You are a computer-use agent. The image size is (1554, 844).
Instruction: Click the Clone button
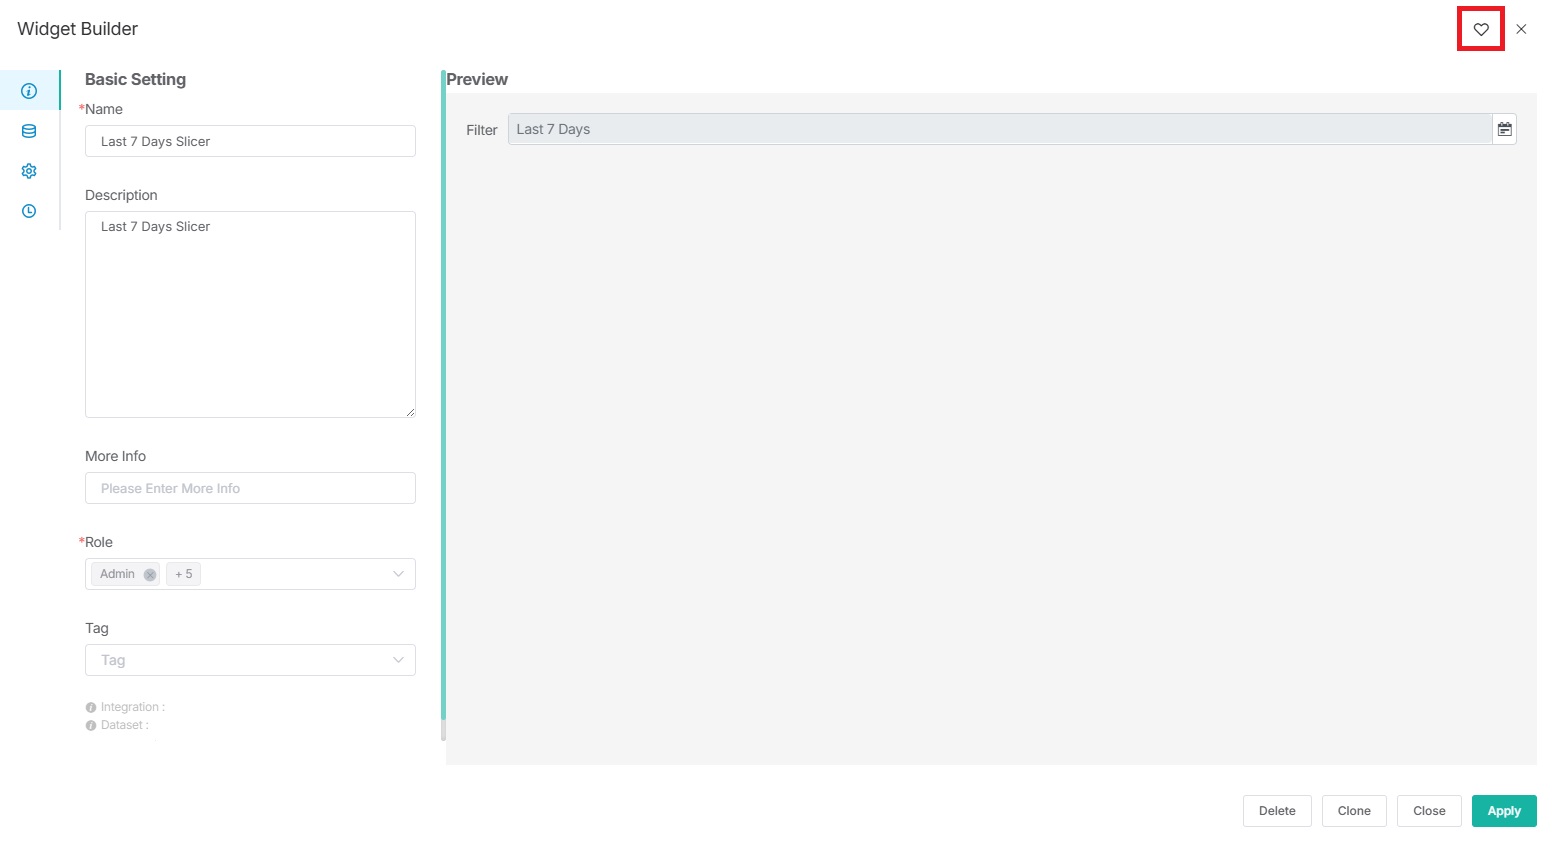1353,811
